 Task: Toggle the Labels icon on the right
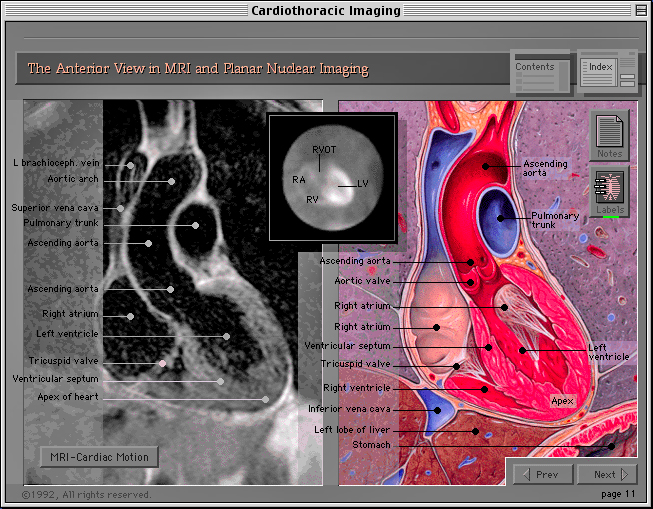(609, 188)
